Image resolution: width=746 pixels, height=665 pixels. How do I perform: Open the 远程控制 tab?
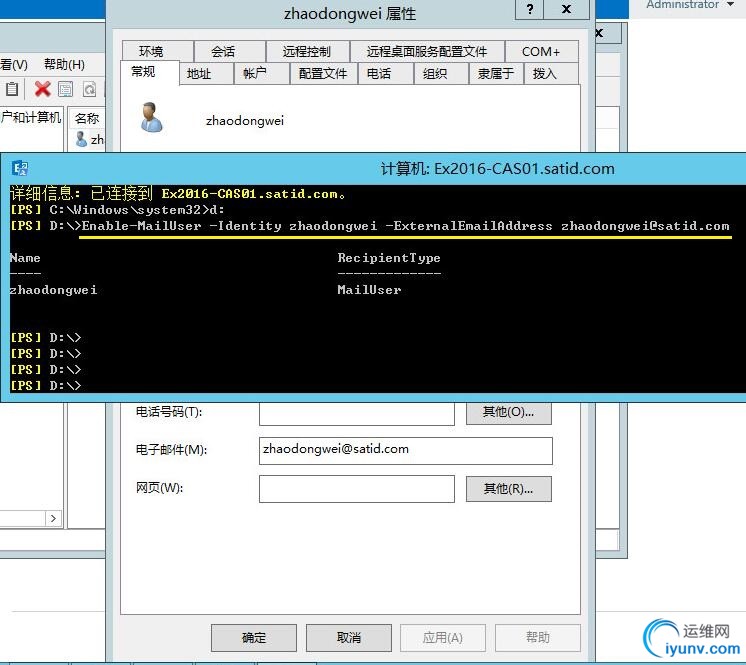[x=308, y=51]
